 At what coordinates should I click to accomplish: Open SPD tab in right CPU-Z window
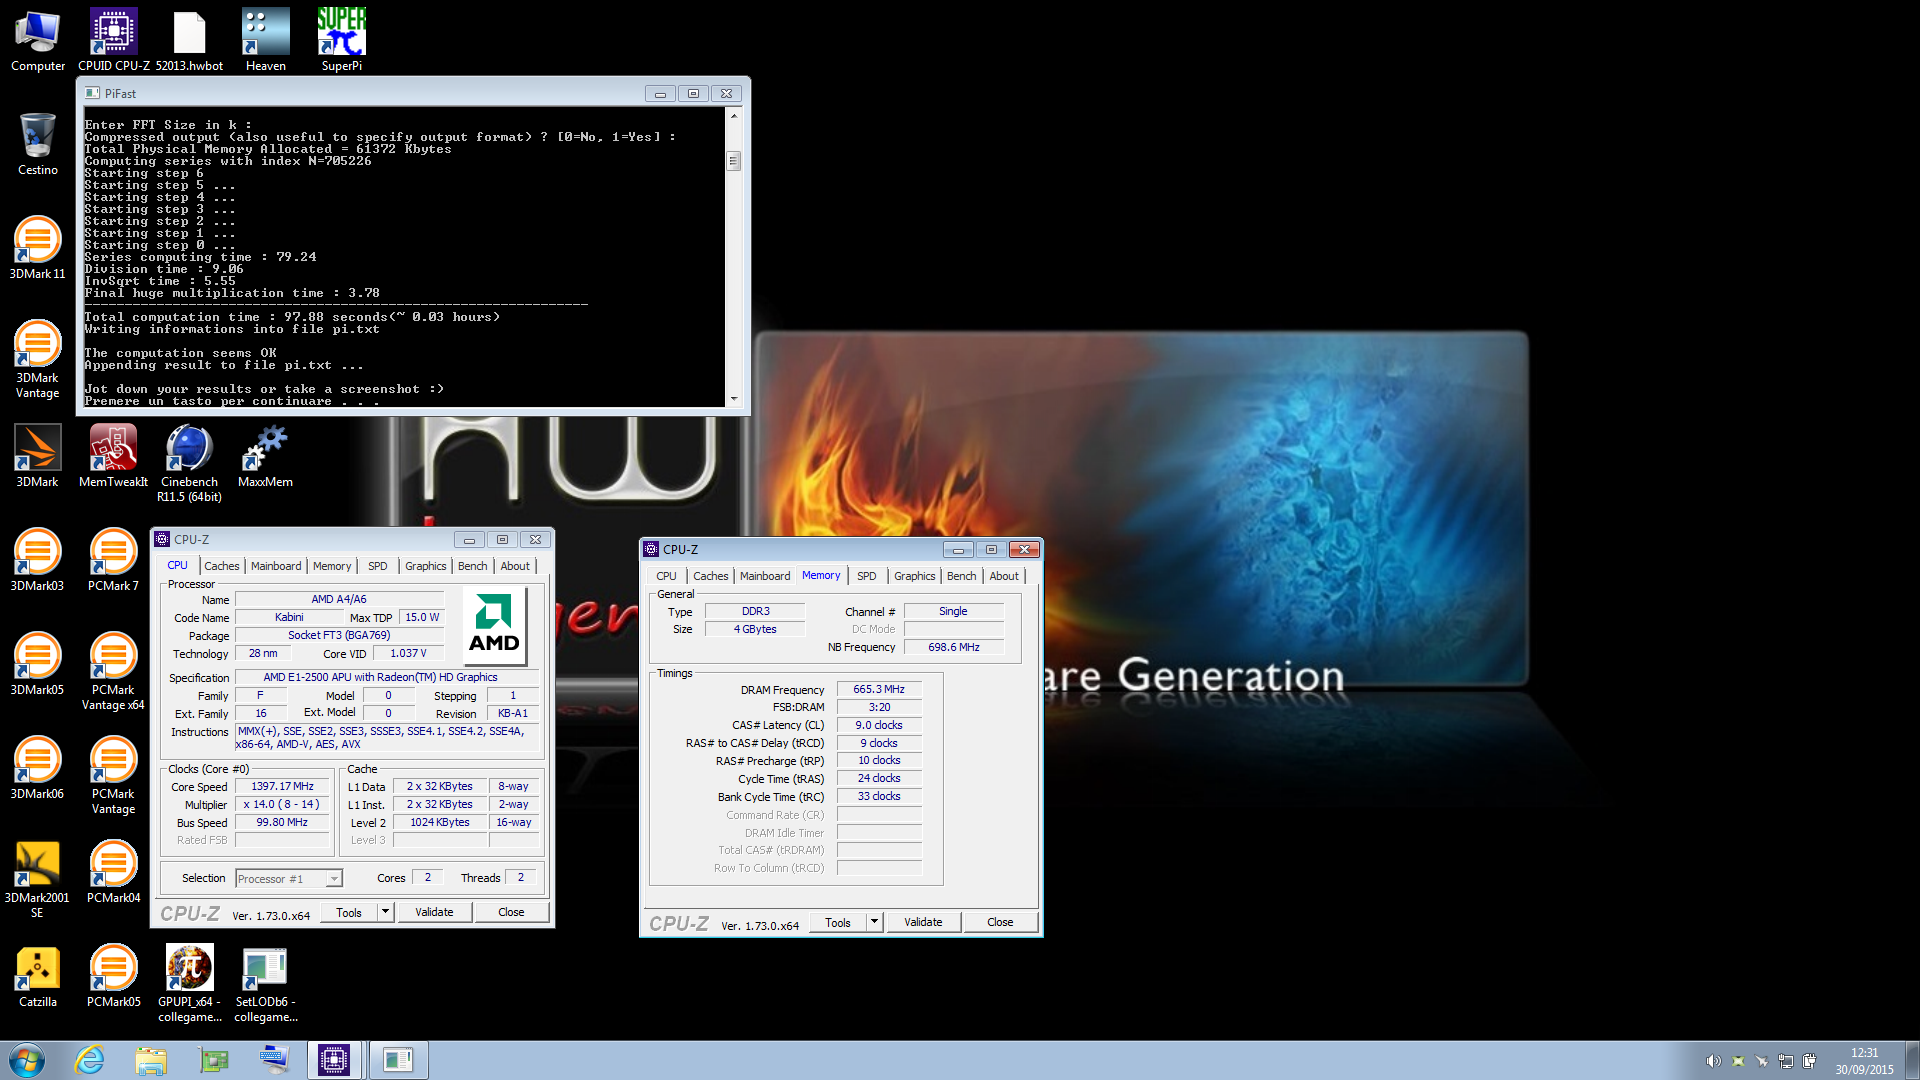click(866, 576)
